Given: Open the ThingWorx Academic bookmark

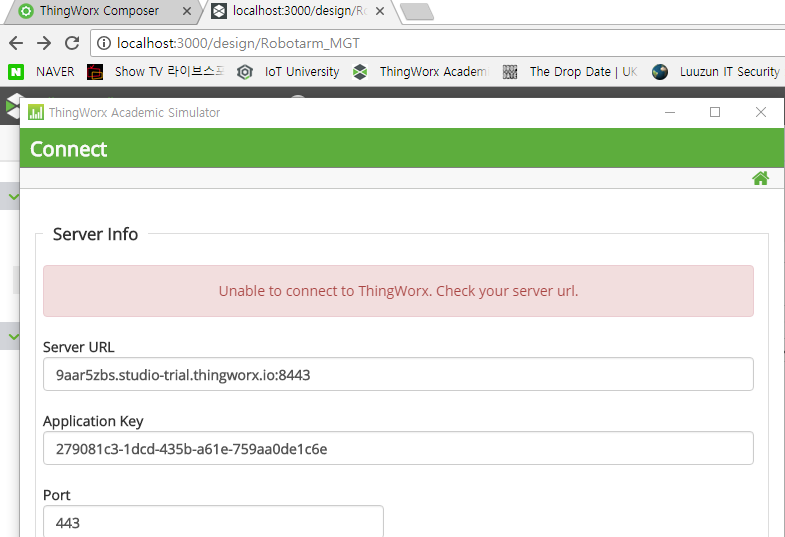Looking at the screenshot, I should pyautogui.click(x=420, y=72).
